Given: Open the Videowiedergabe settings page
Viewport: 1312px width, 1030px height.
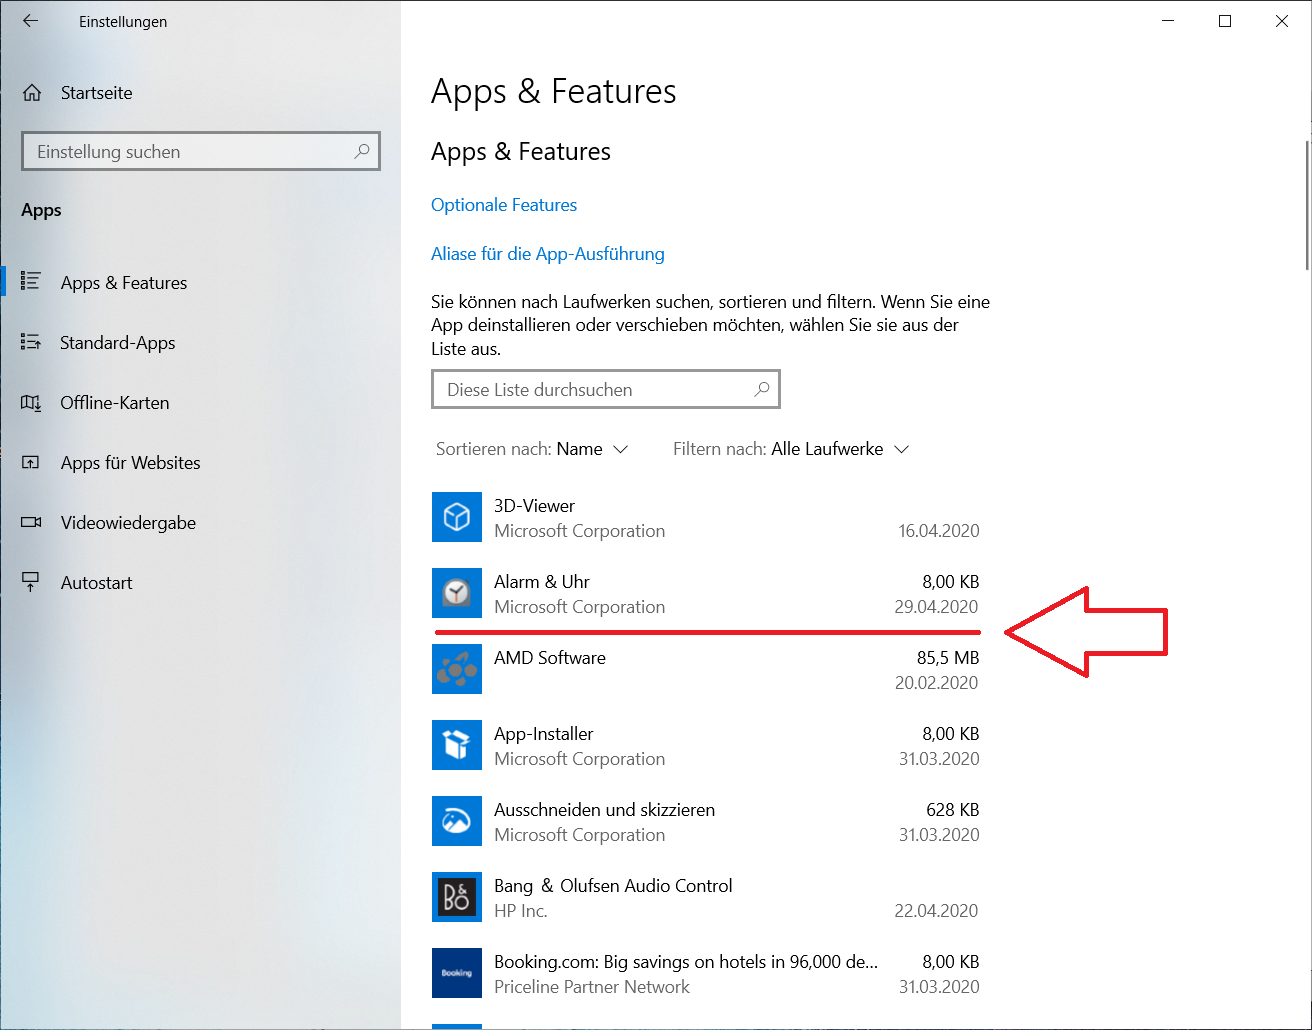Looking at the screenshot, I should click(x=128, y=523).
